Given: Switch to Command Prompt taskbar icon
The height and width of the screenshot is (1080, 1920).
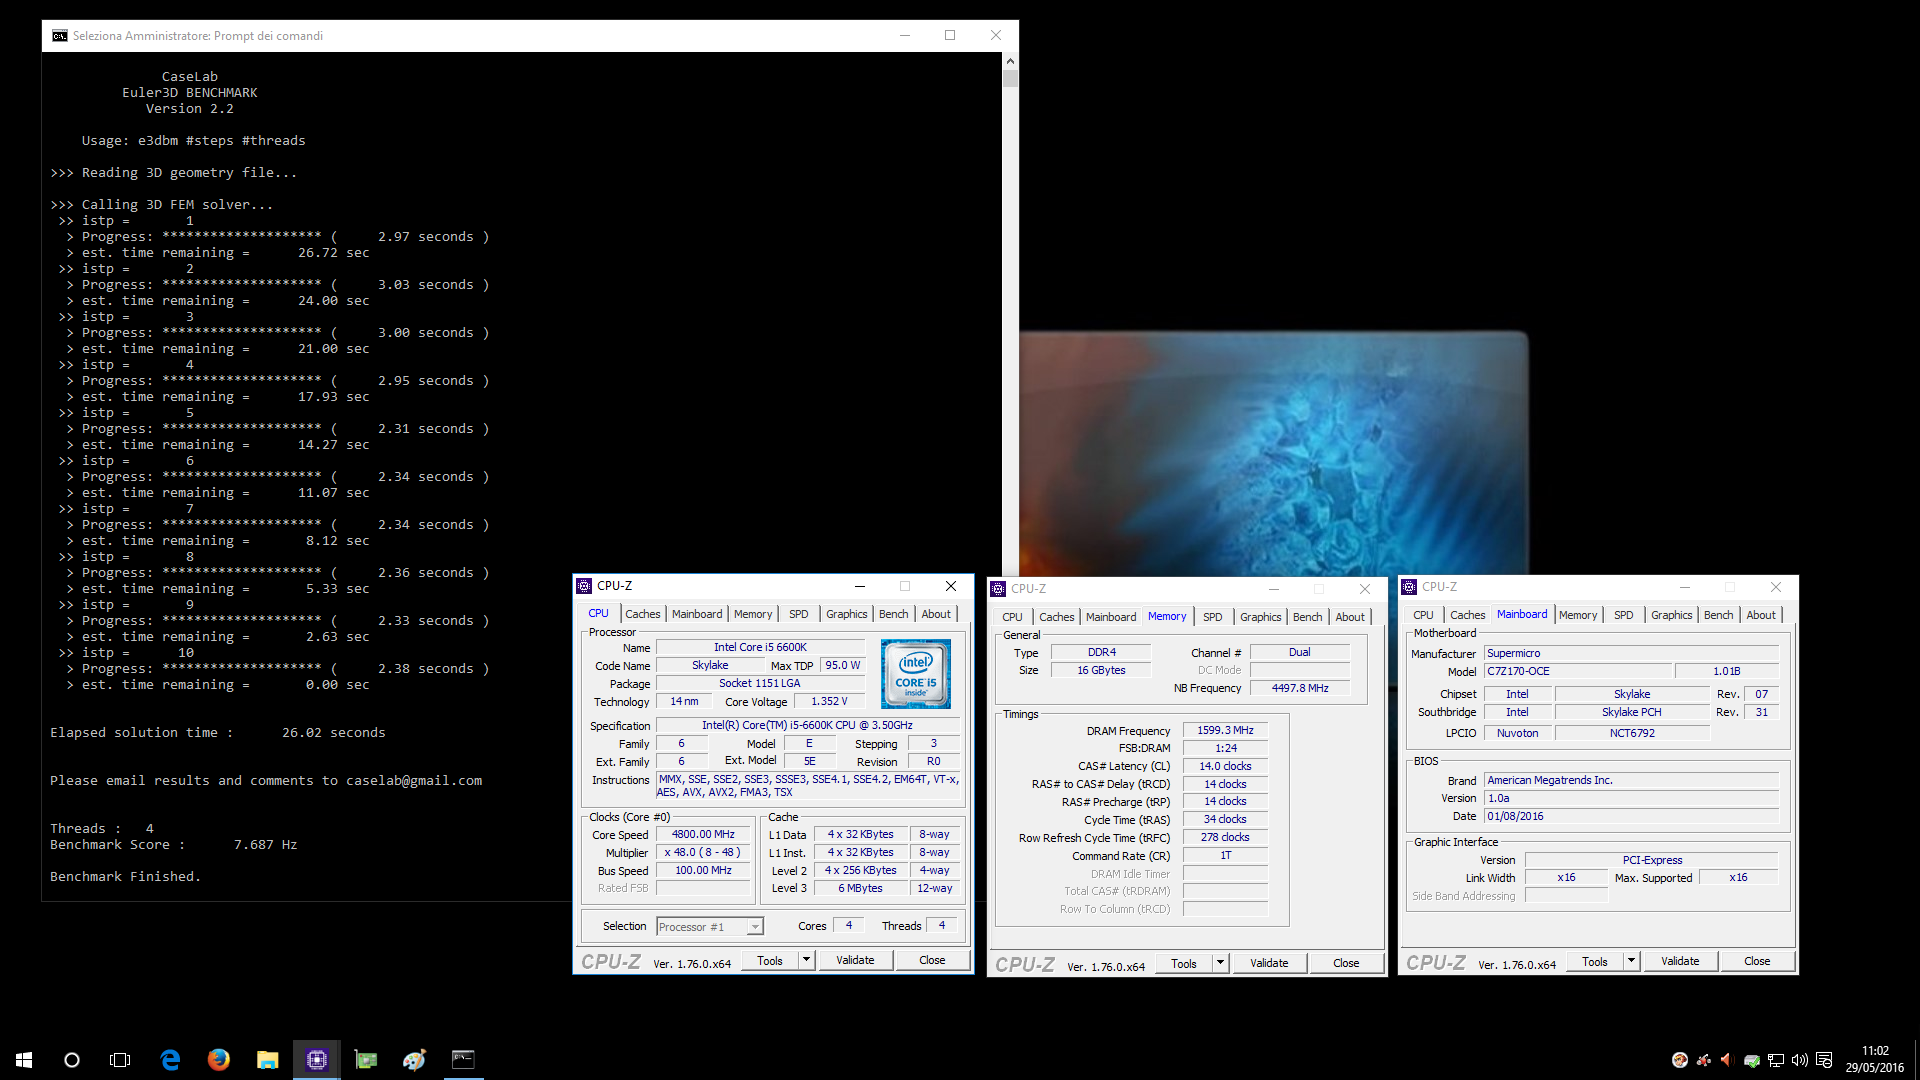Looking at the screenshot, I should pyautogui.click(x=463, y=1060).
